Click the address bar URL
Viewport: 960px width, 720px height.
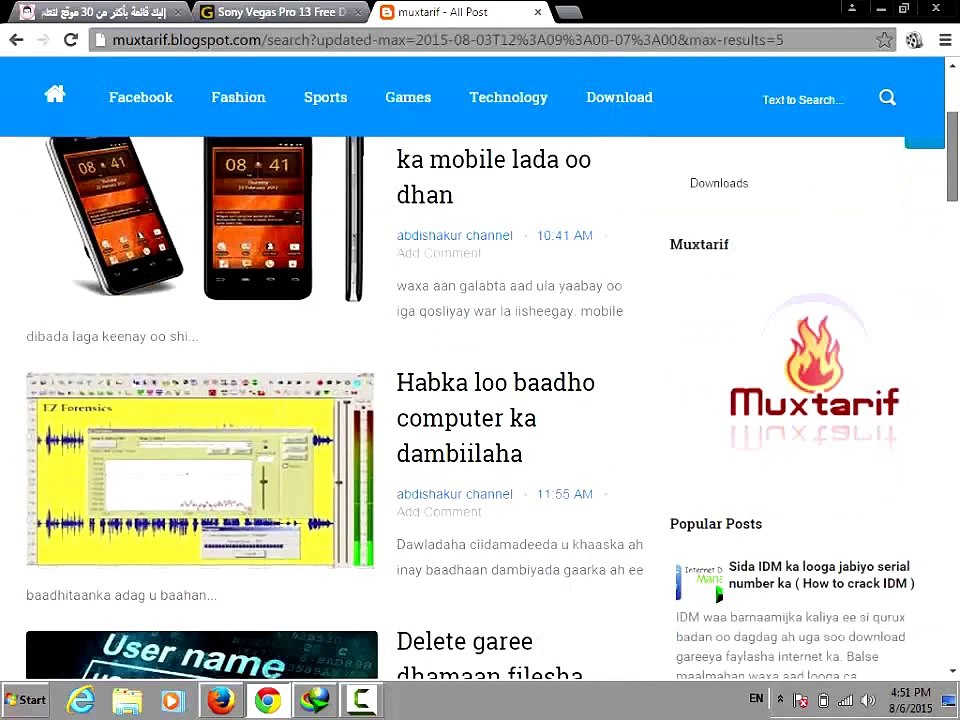[447, 40]
